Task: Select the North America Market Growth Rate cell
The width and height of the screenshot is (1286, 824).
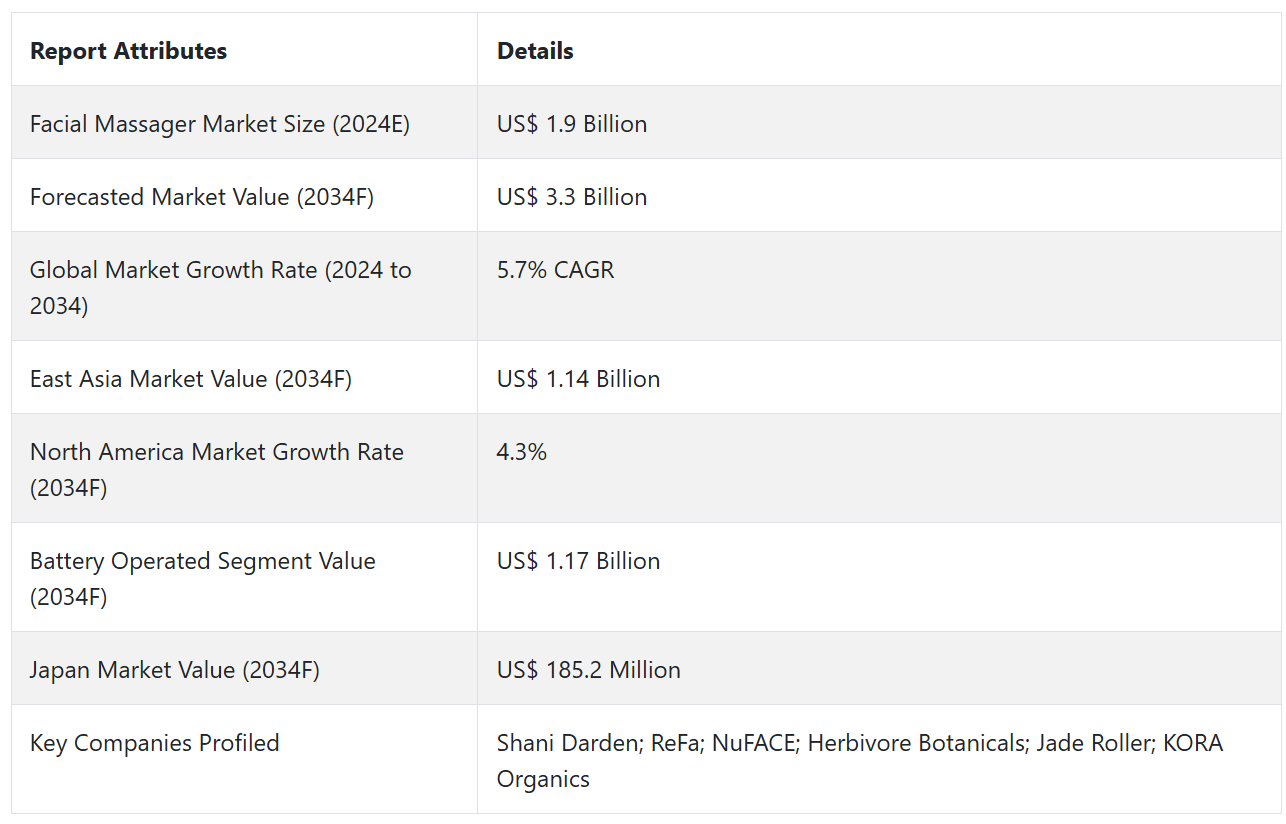Action: (216, 469)
